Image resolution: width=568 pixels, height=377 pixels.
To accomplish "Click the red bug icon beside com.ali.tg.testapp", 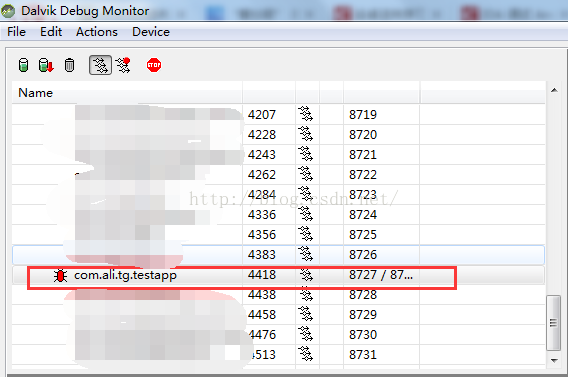I will [x=60, y=276].
